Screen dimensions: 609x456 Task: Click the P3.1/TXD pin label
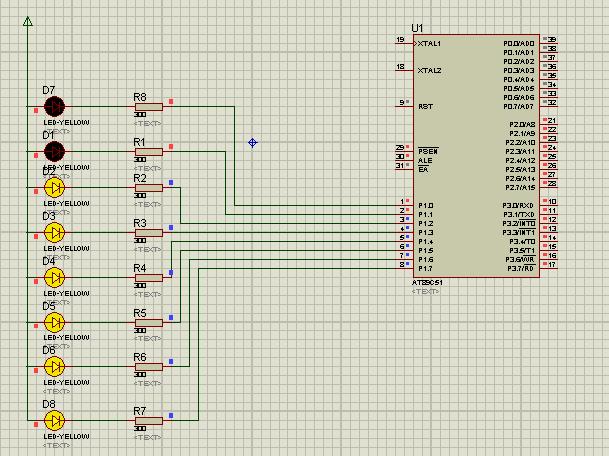point(519,214)
